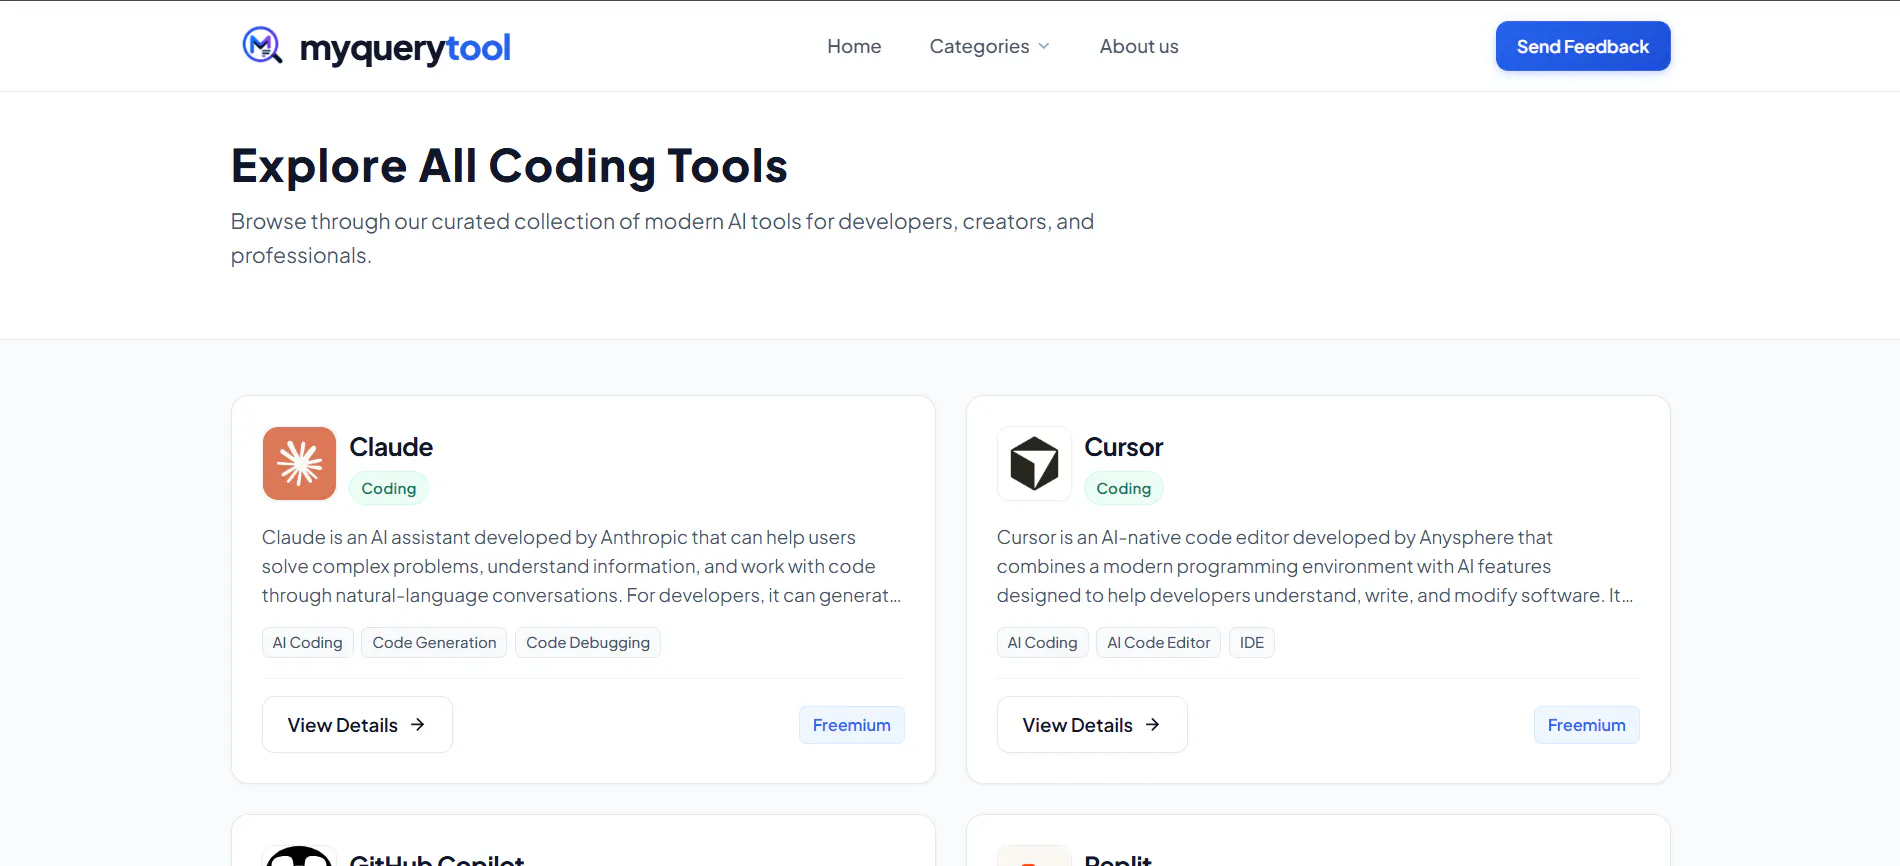This screenshot has height=866, width=1900.
Task: Open the Home menu item
Action: coord(854,46)
